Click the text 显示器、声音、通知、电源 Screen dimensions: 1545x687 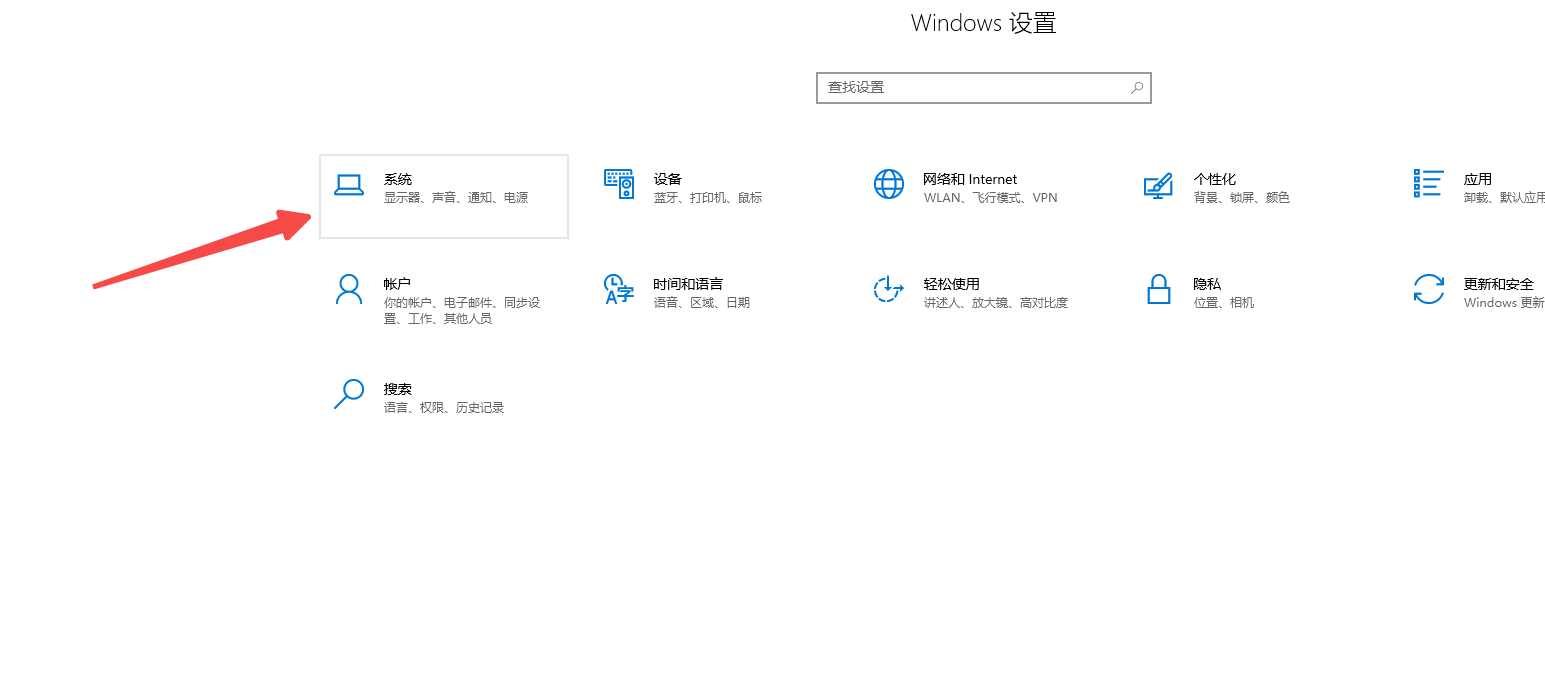coord(456,198)
